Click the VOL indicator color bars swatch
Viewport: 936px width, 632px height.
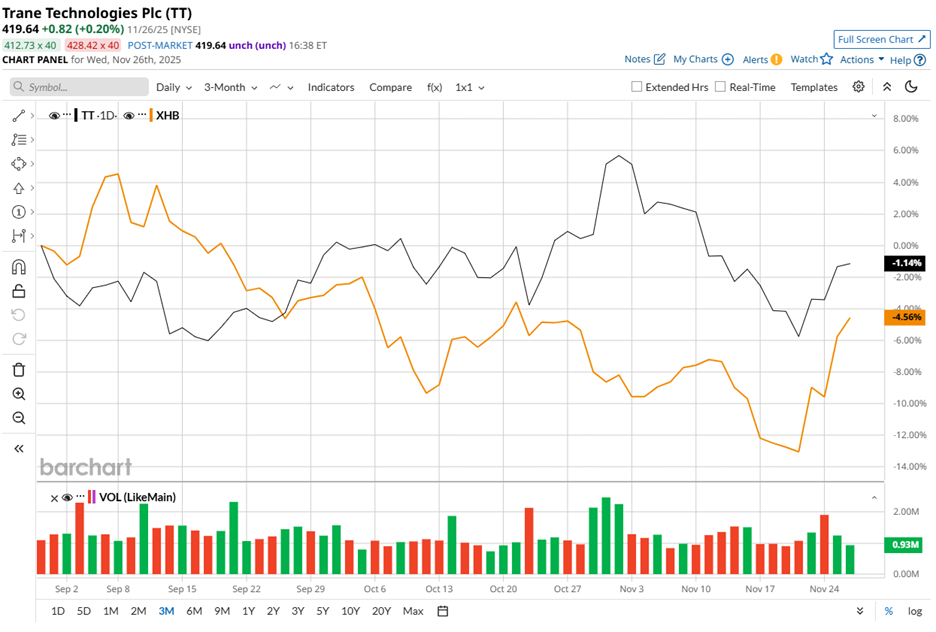(91, 497)
